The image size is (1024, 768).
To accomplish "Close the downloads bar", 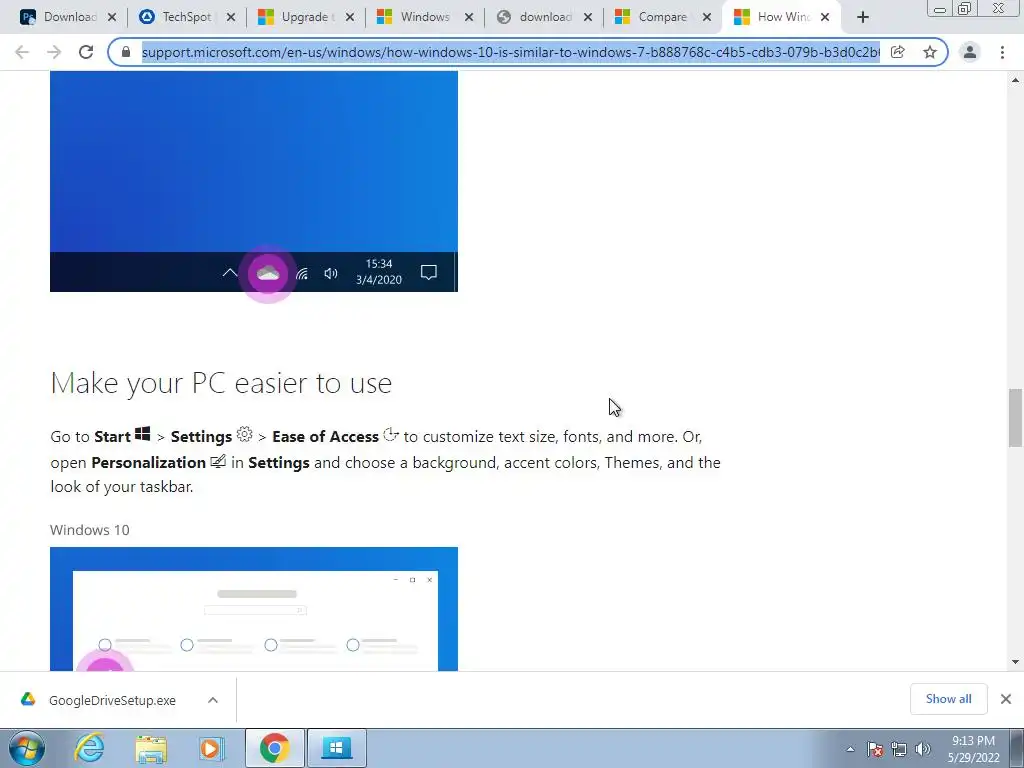I will point(1006,699).
